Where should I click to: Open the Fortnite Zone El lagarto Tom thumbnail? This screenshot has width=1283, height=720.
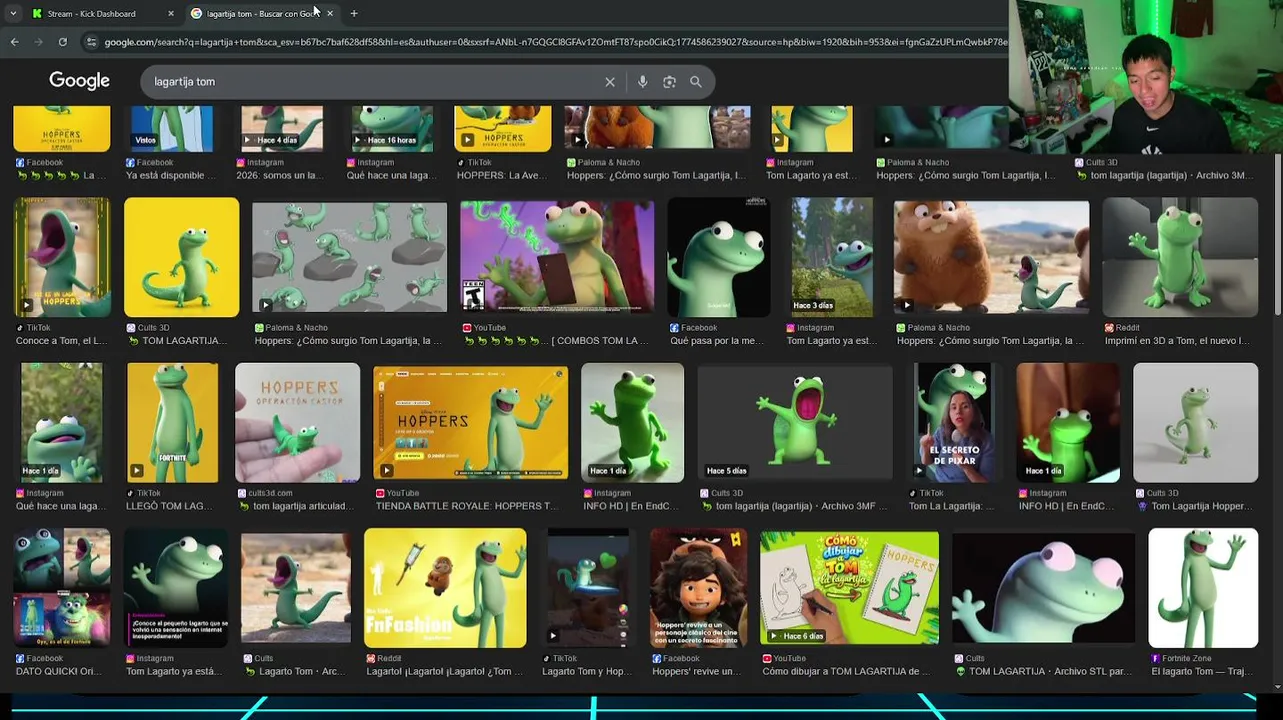pos(1203,587)
